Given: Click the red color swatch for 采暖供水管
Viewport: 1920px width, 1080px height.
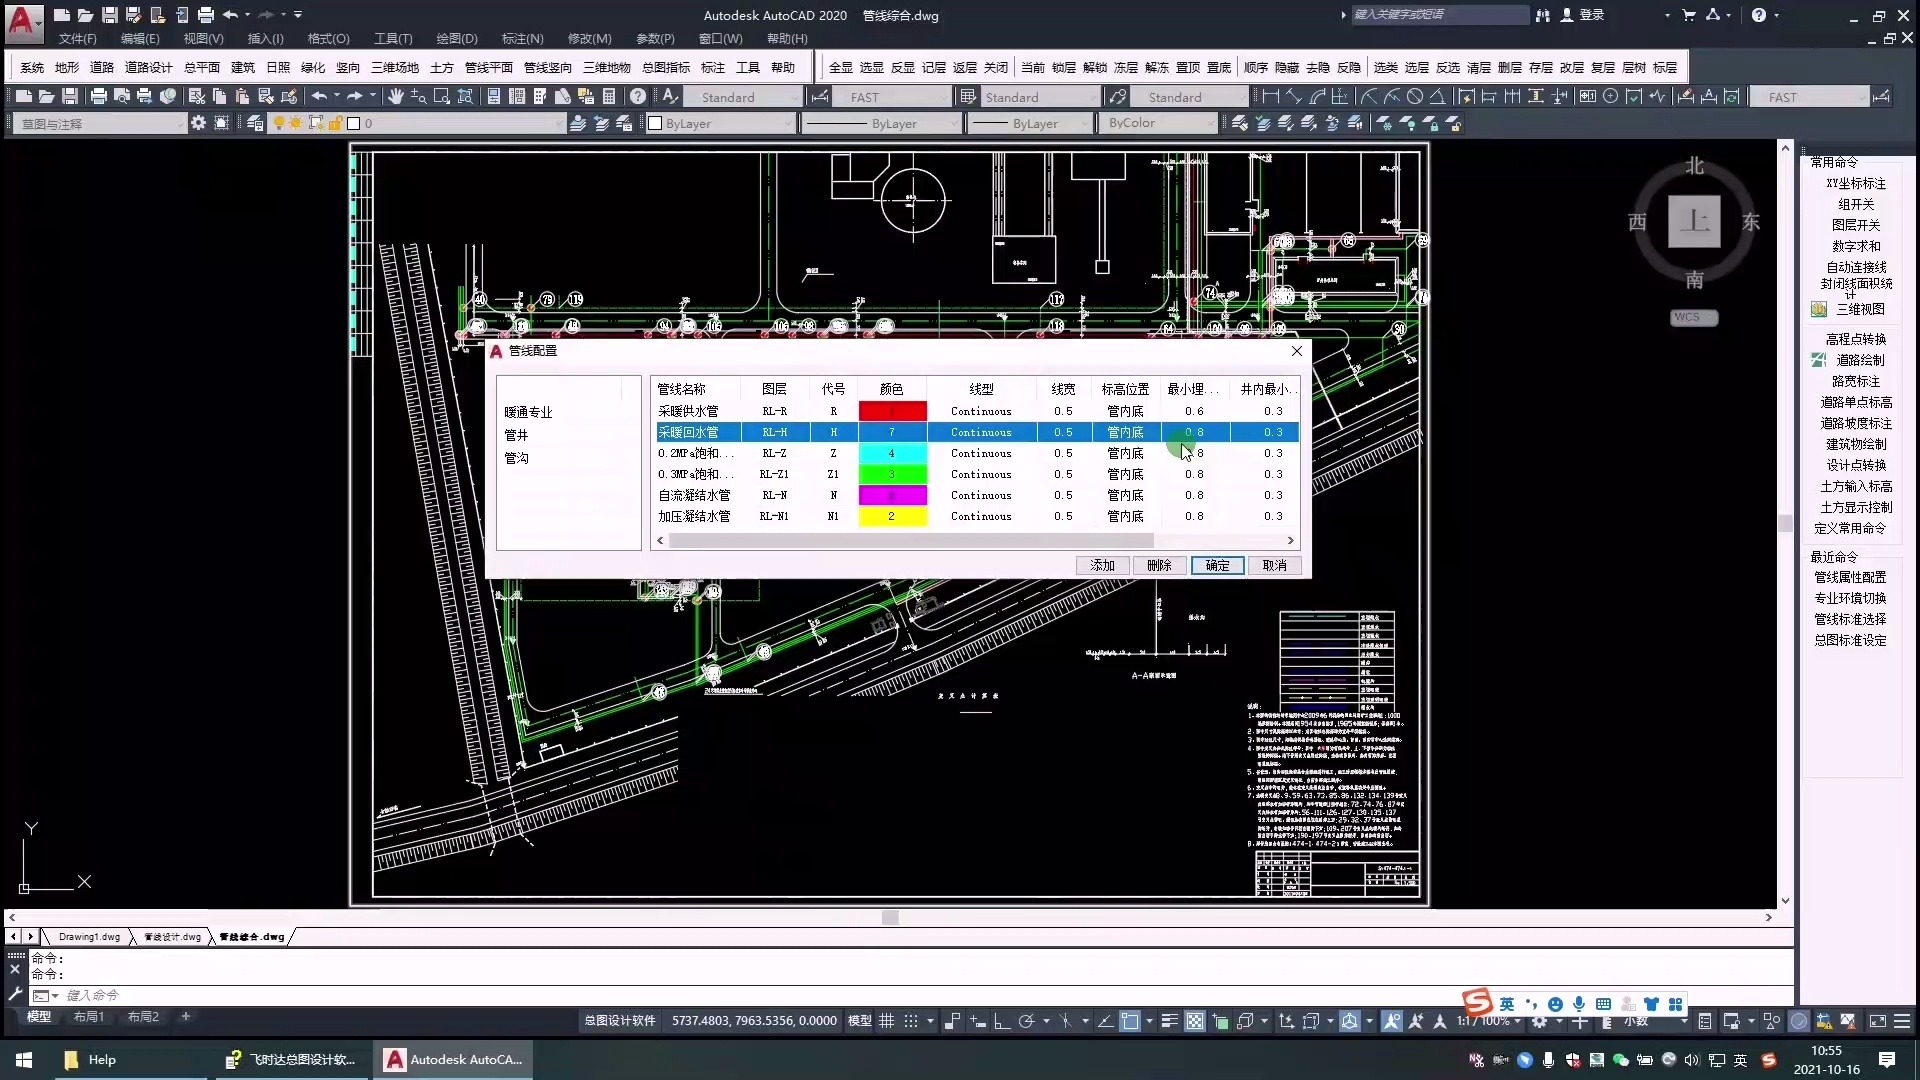Looking at the screenshot, I should point(892,411).
